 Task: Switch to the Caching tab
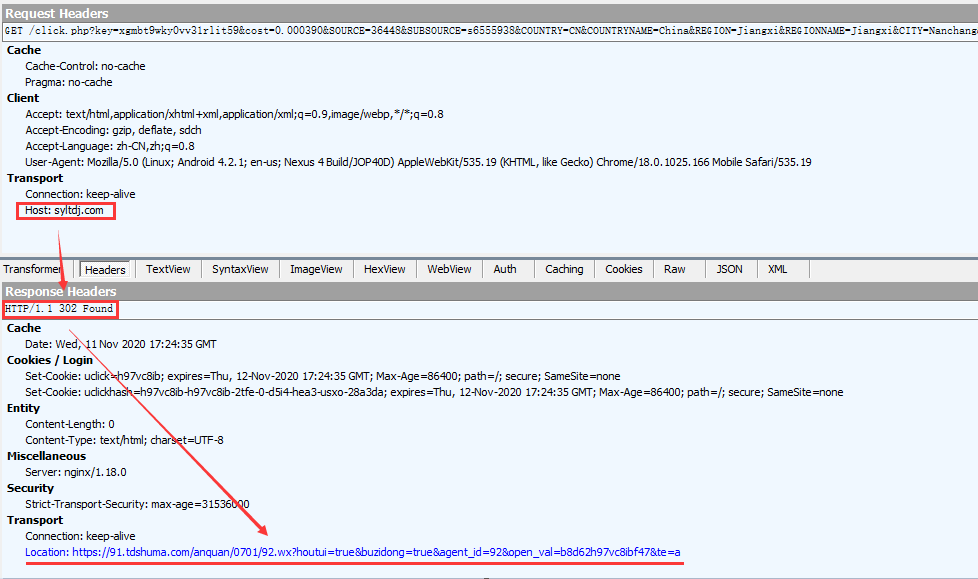[564, 269]
